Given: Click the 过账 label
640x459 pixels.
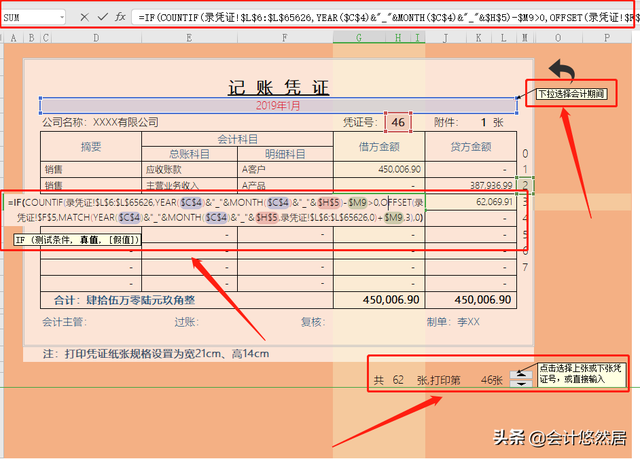Looking at the screenshot, I should click(x=186, y=322).
